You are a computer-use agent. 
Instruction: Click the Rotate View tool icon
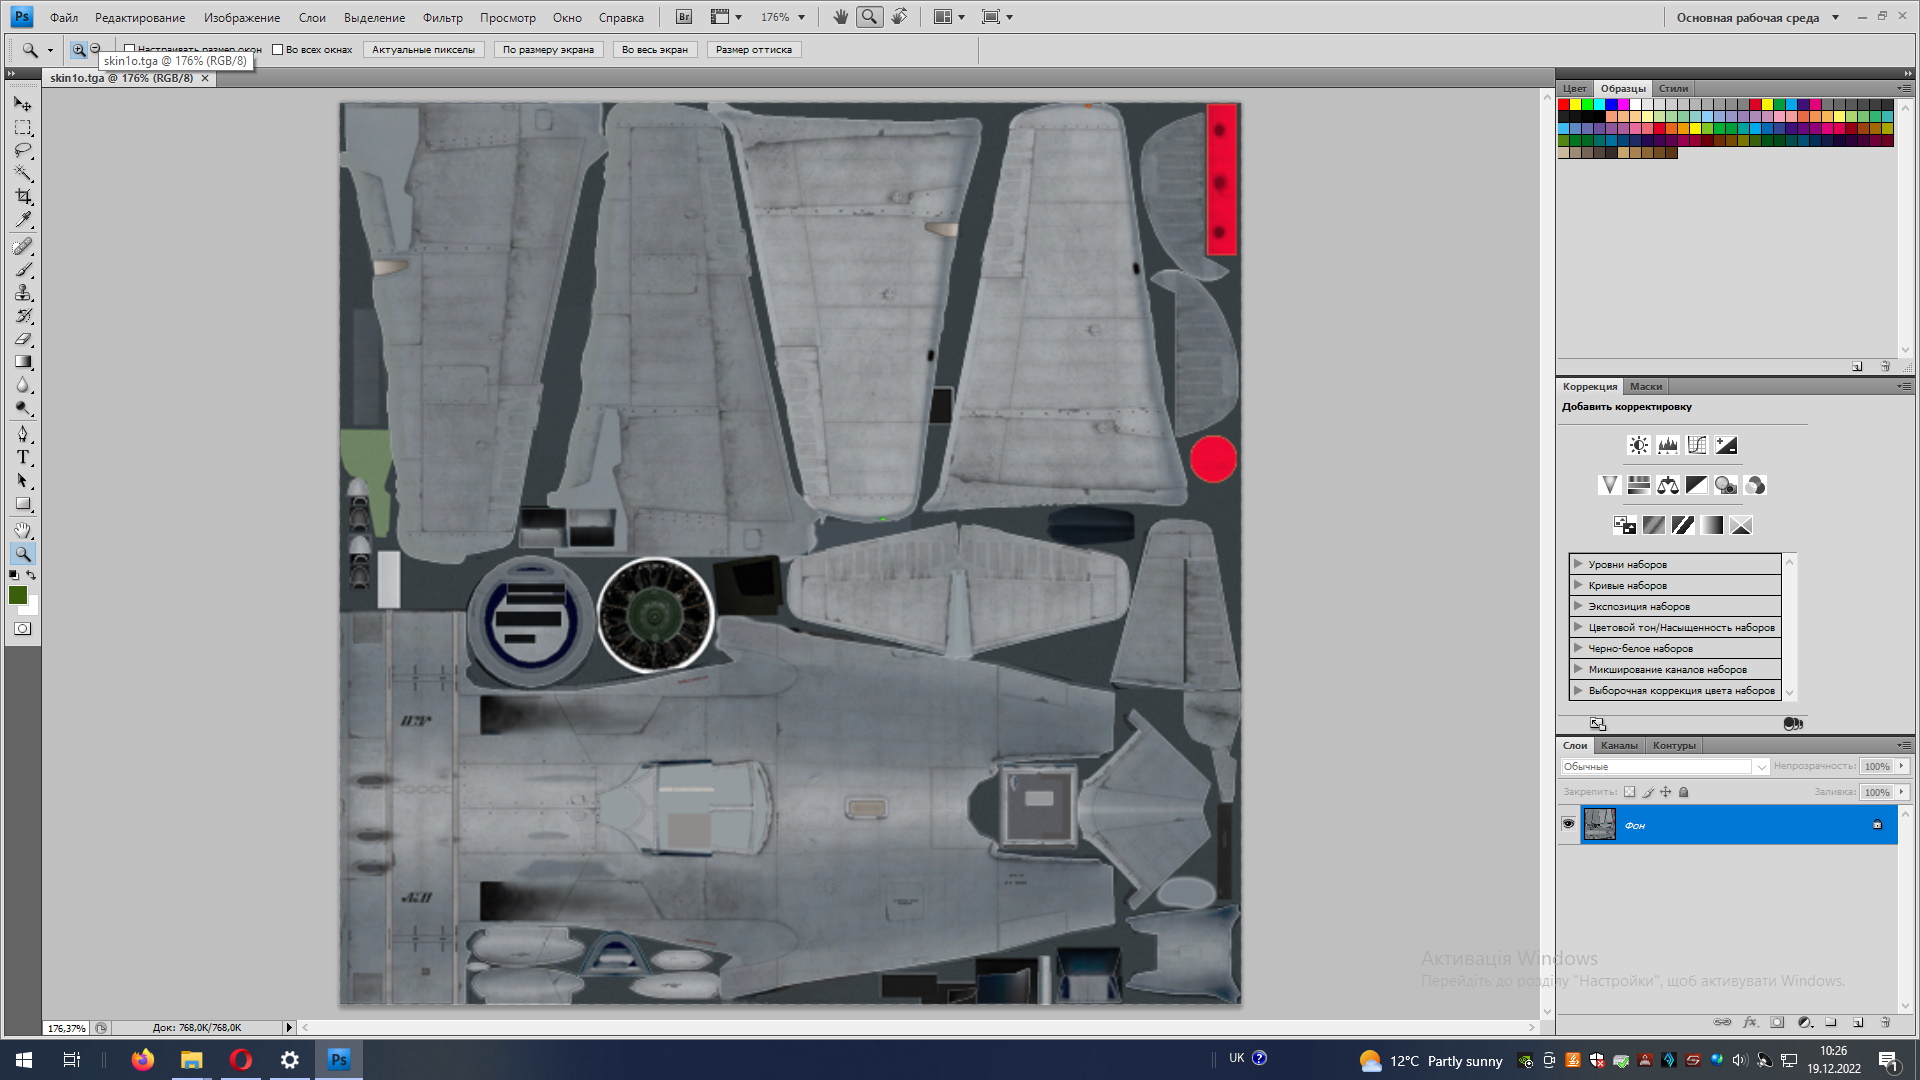tap(900, 17)
